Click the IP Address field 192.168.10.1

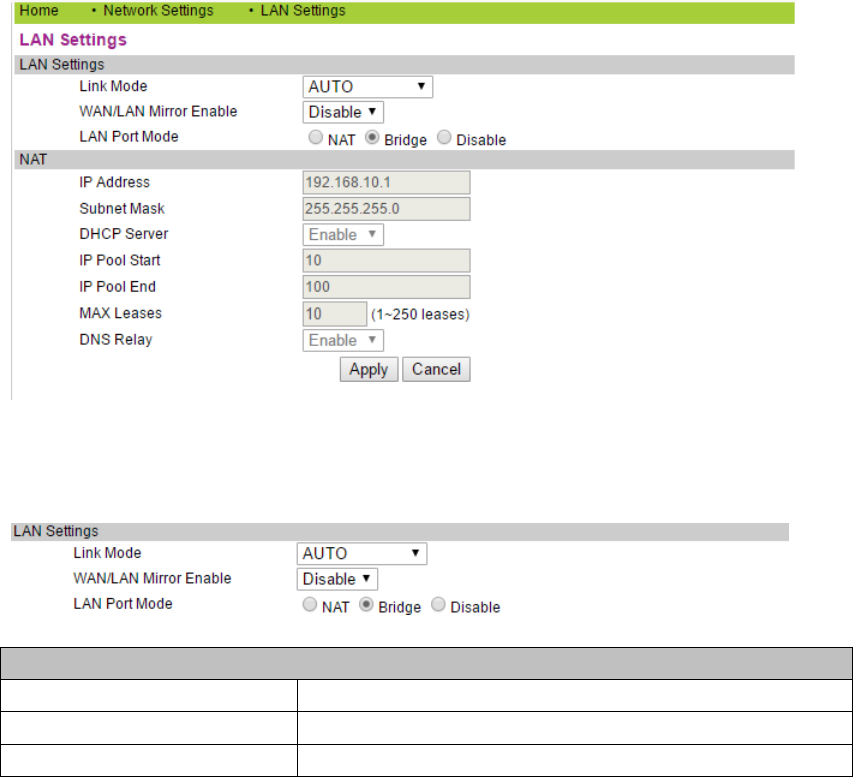pyautogui.click(x=386, y=182)
